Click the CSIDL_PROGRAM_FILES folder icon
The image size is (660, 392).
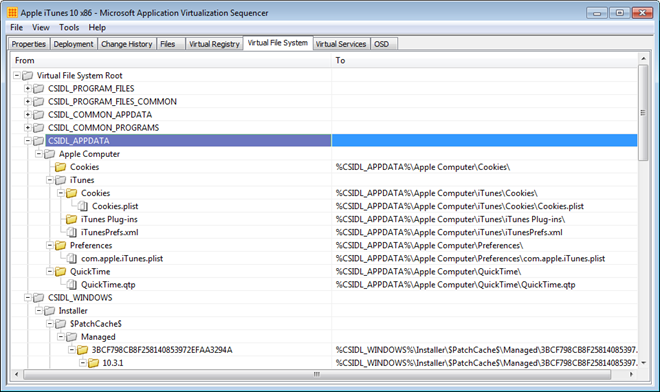click(39, 89)
